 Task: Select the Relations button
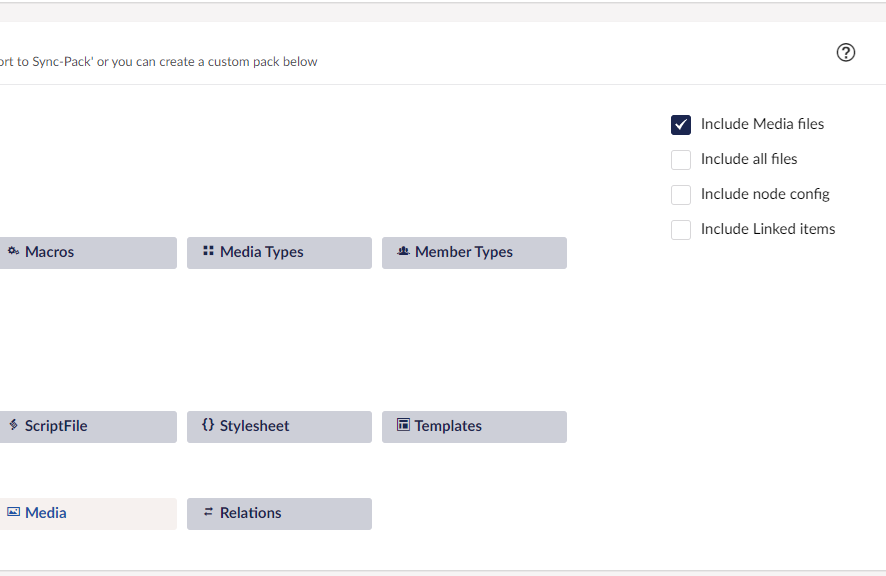coord(279,514)
